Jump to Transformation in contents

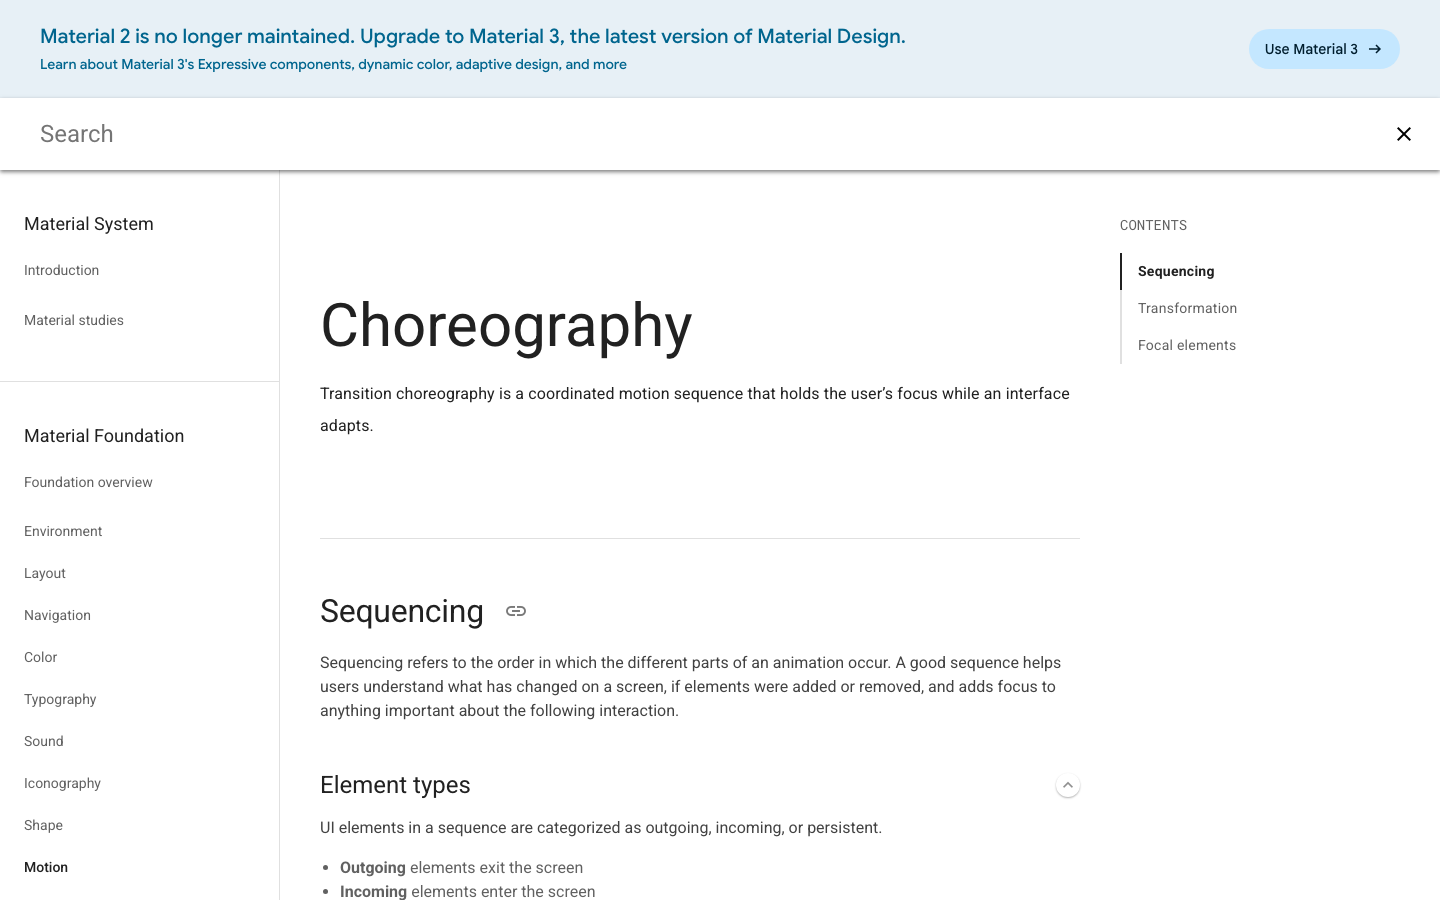coord(1187,308)
